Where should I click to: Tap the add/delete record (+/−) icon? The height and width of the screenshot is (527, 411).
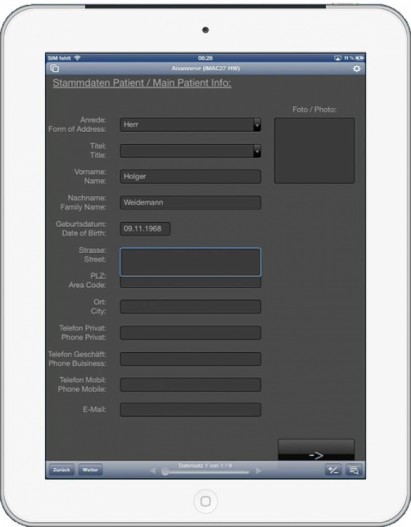click(333, 470)
